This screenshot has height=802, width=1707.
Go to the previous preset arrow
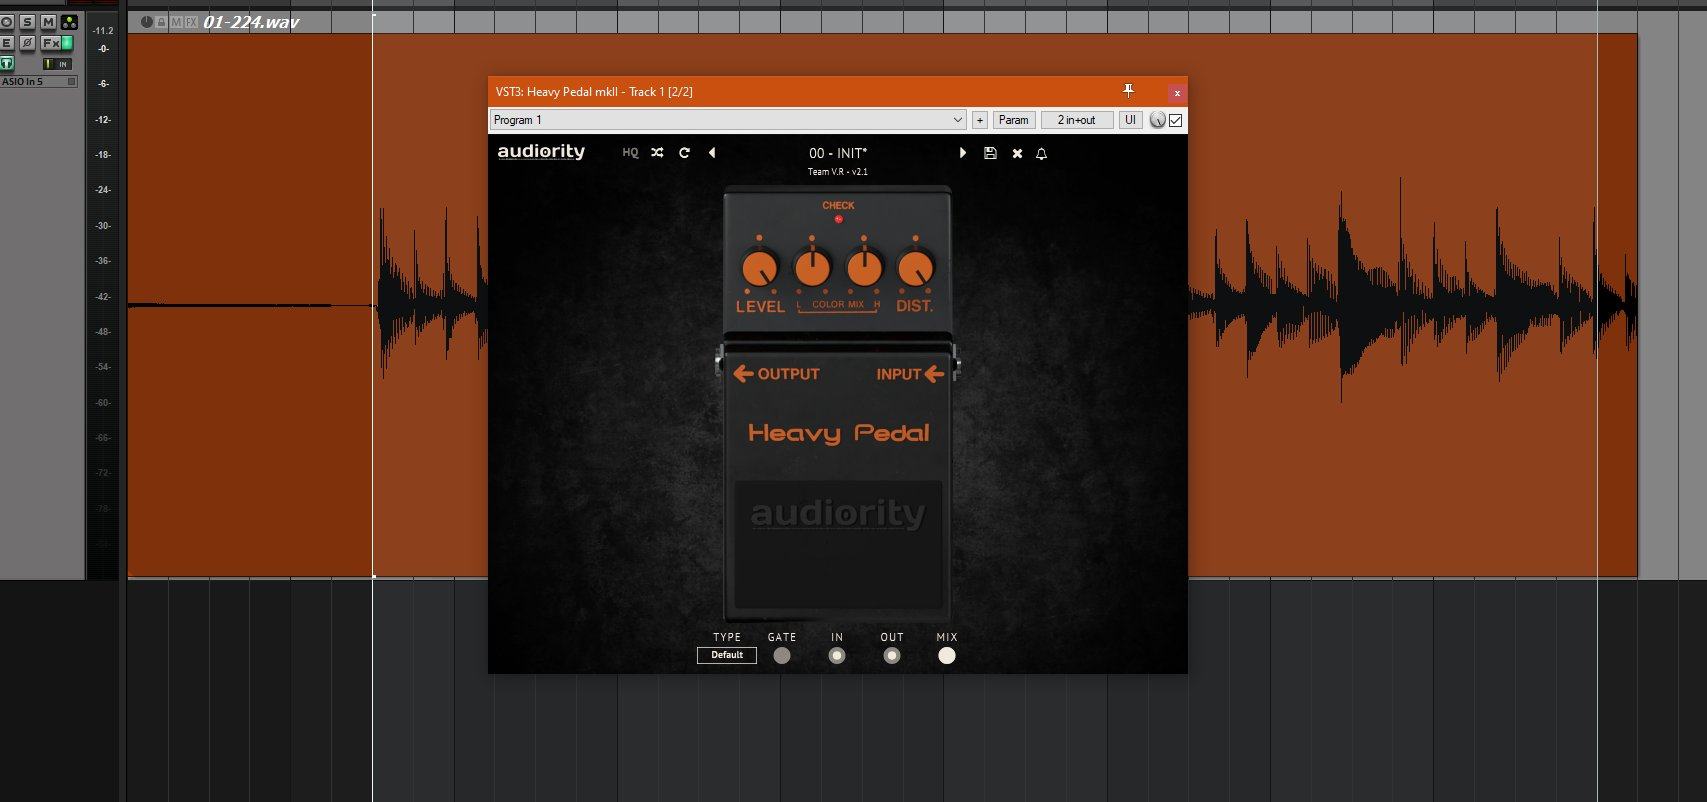click(712, 153)
